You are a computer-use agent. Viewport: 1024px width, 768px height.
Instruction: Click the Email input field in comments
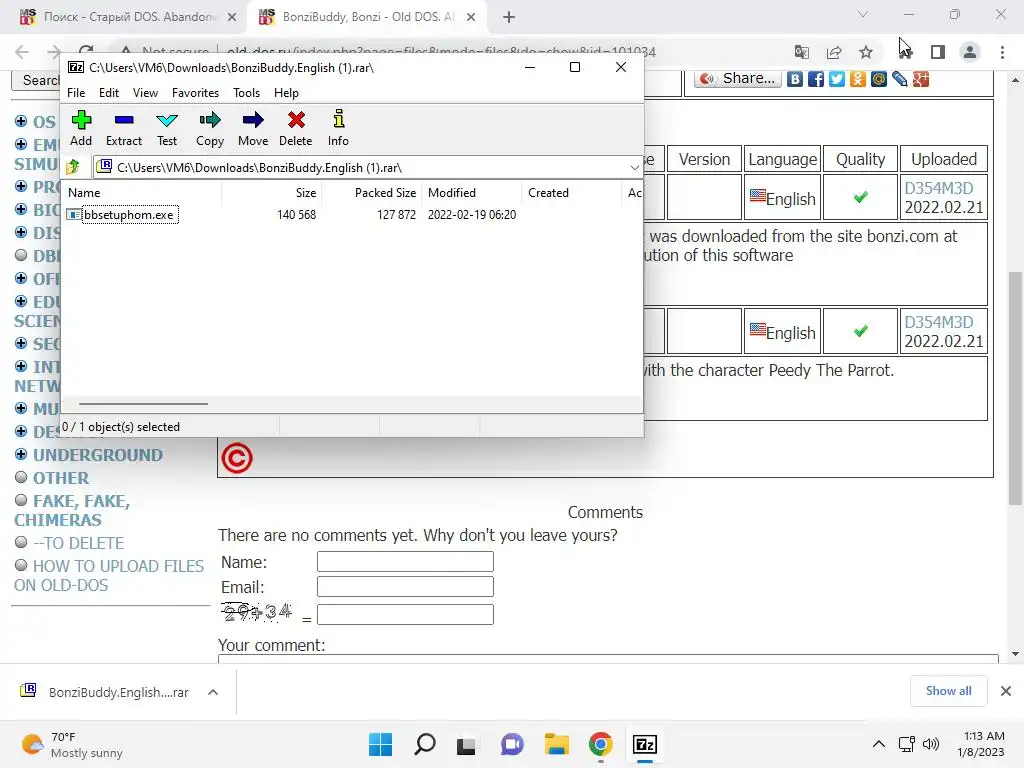(405, 586)
